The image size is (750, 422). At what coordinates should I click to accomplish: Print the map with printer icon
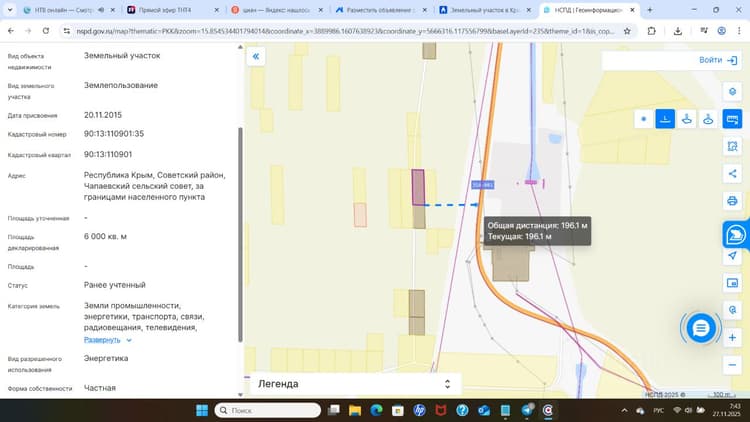732,201
